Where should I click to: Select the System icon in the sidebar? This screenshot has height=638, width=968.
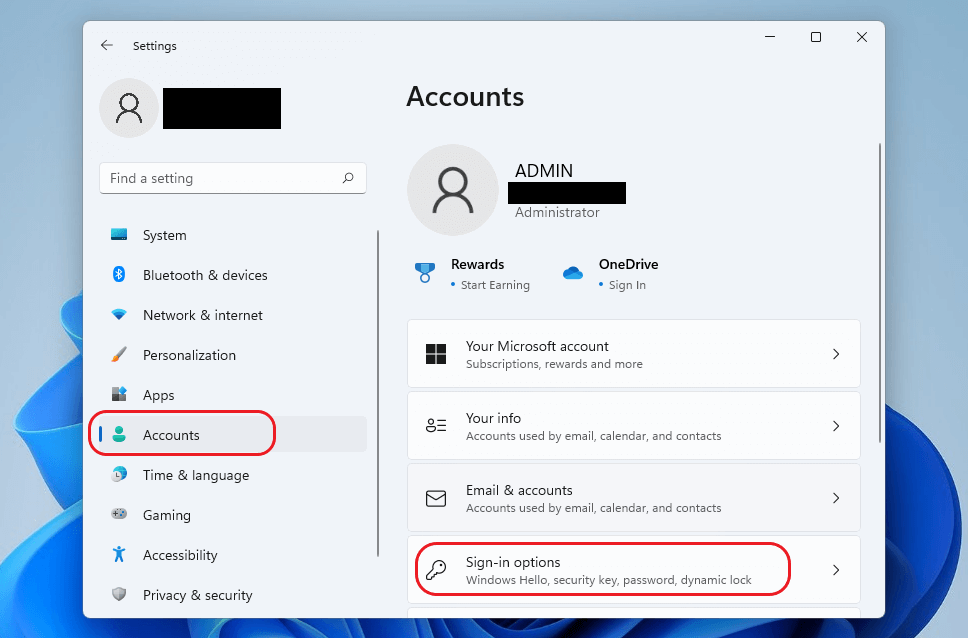click(121, 235)
